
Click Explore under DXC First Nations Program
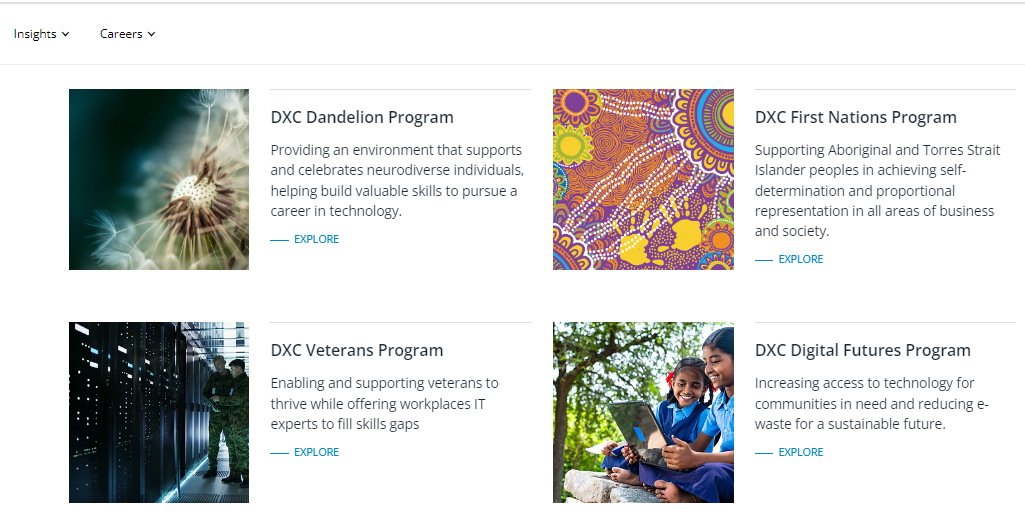(x=800, y=259)
